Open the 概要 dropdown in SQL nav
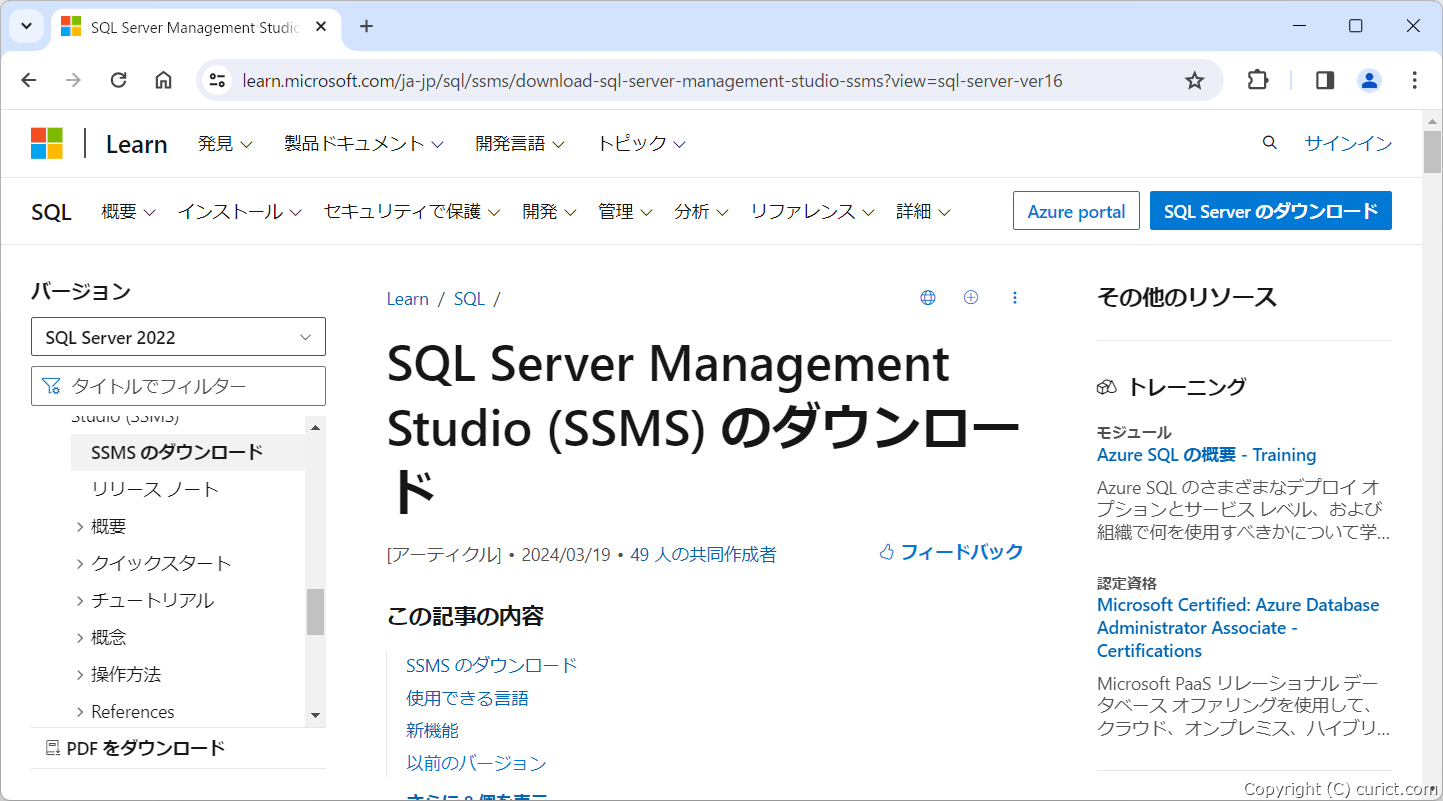This screenshot has width=1443, height=801. tap(129, 211)
